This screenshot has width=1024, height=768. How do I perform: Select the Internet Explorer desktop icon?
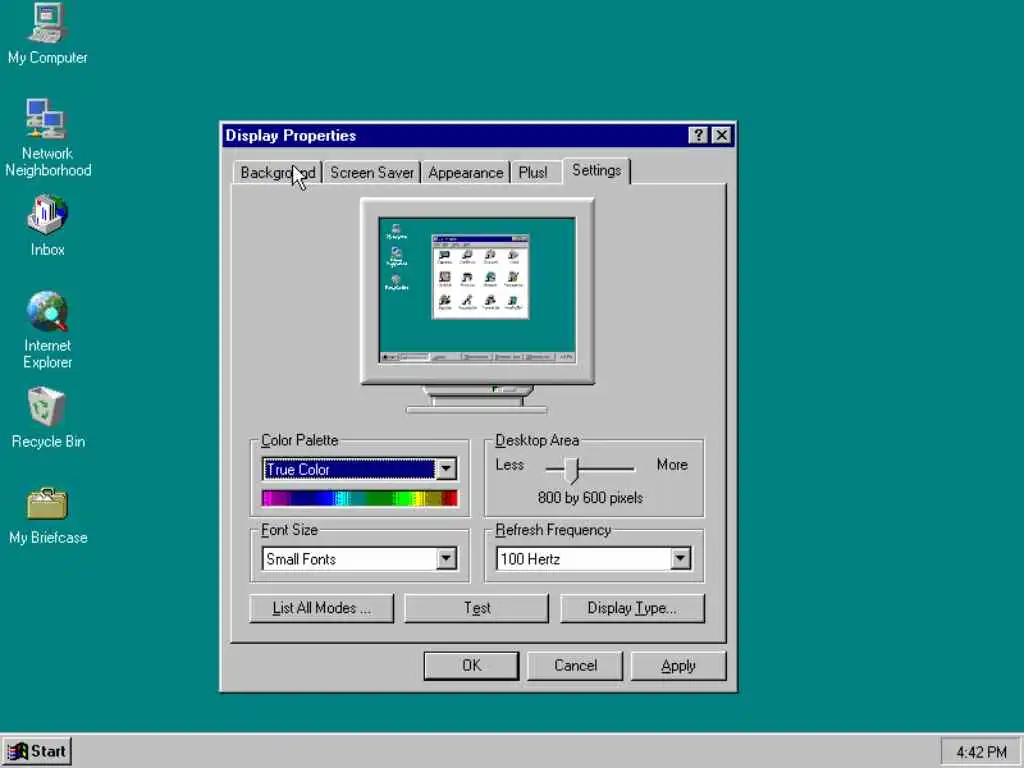(x=47, y=330)
